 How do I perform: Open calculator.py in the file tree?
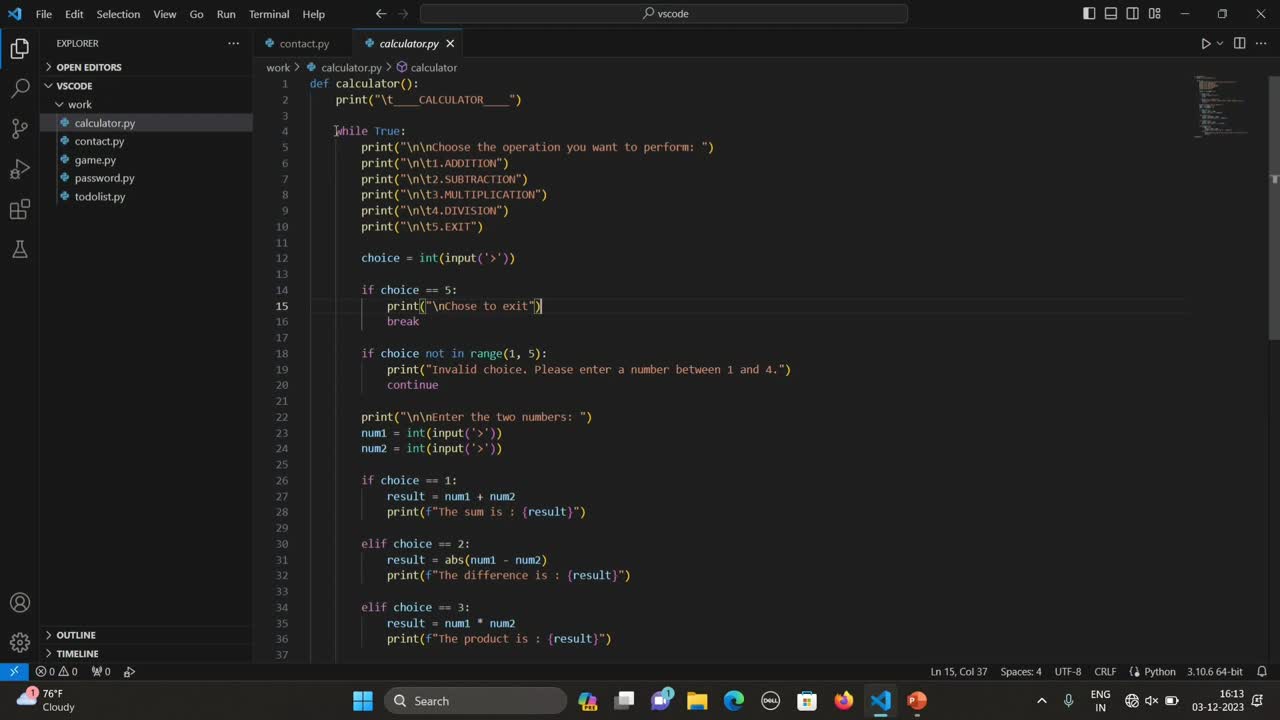[x=146, y=123]
